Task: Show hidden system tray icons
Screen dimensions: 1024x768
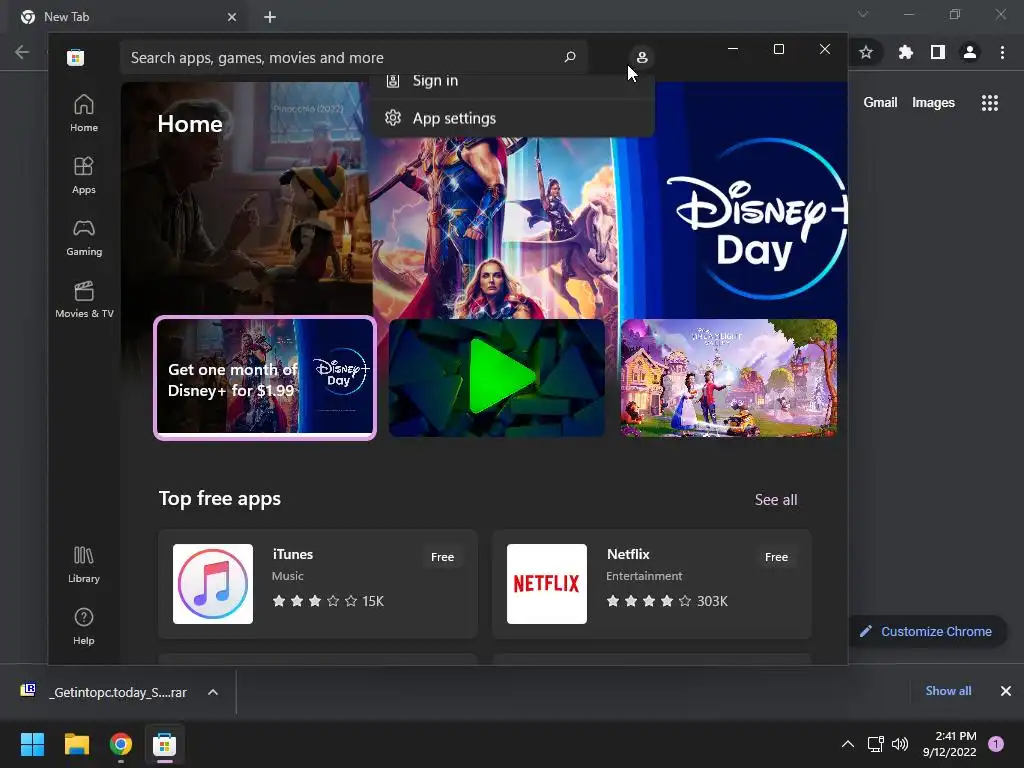Action: (848, 744)
